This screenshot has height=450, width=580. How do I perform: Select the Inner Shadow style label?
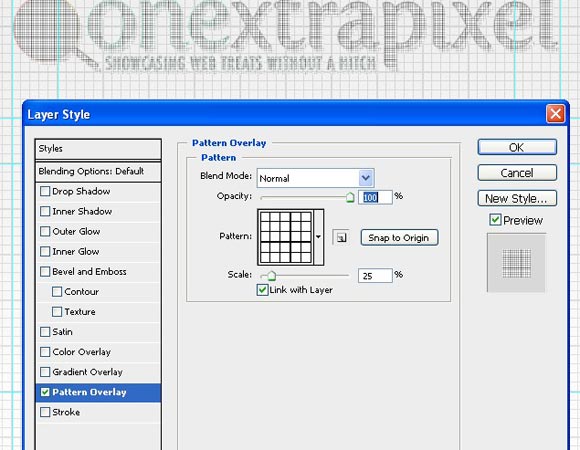[82, 211]
